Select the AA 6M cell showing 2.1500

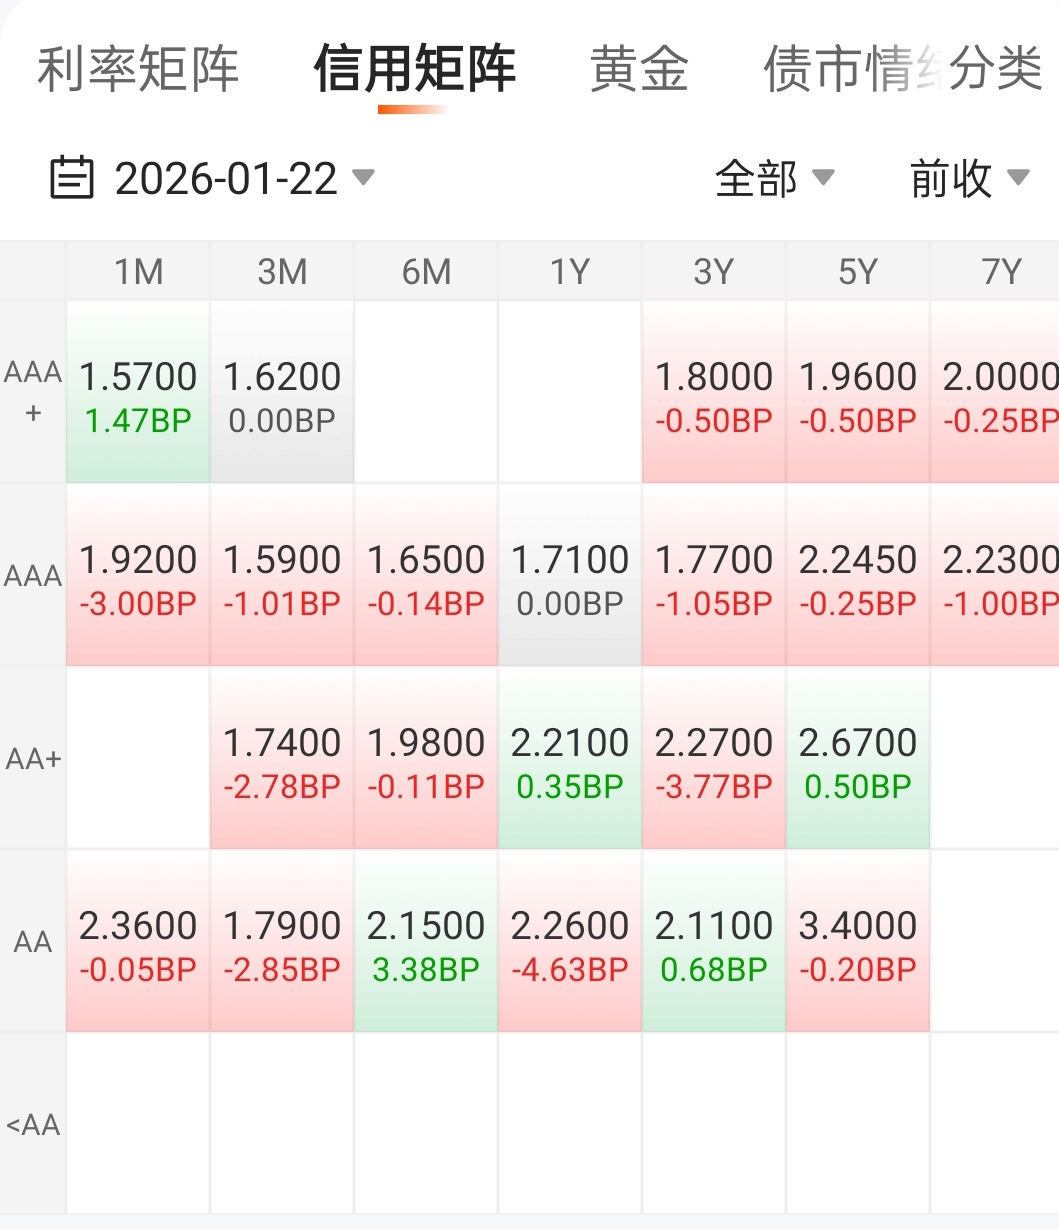tap(426, 942)
